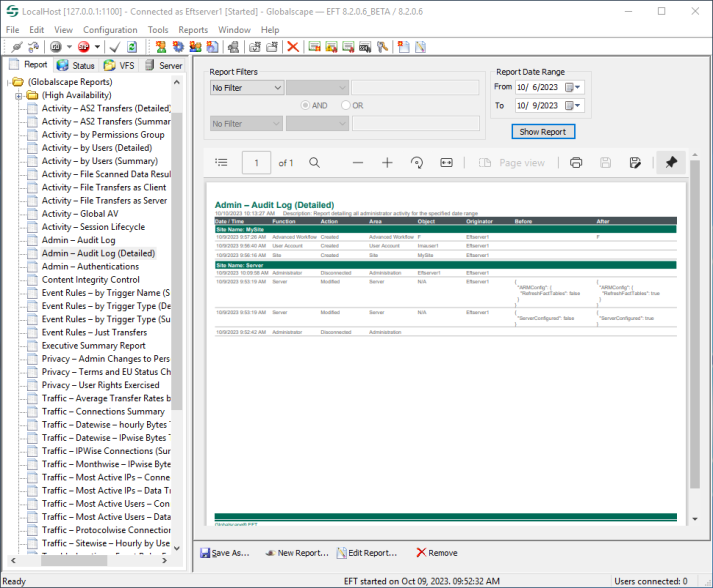The image size is (713, 588).
Task: Click the Save As button
Action: coord(224,552)
